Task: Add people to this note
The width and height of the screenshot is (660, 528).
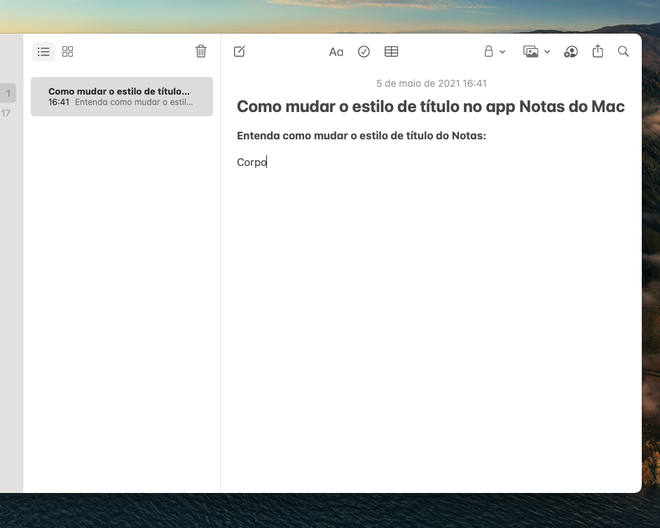Action: click(571, 52)
